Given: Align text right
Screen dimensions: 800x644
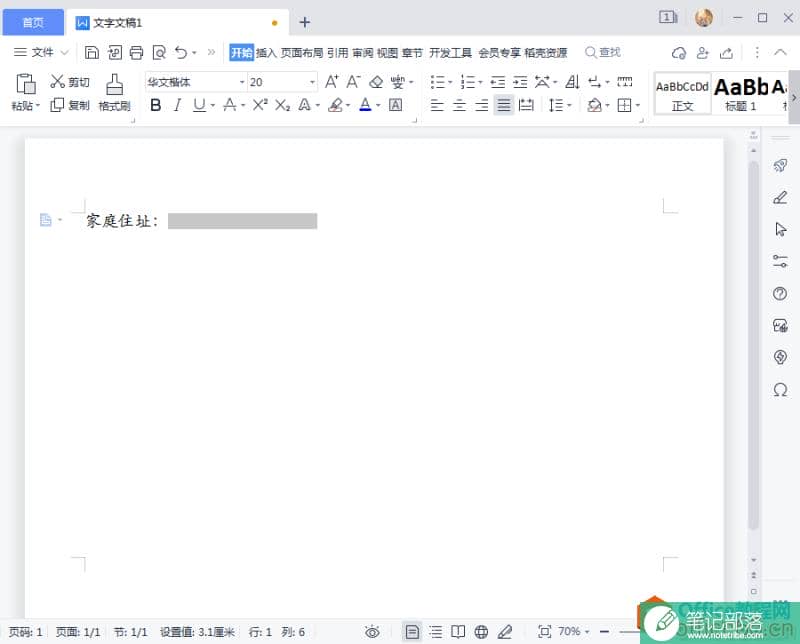Looking at the screenshot, I should click(x=482, y=105).
